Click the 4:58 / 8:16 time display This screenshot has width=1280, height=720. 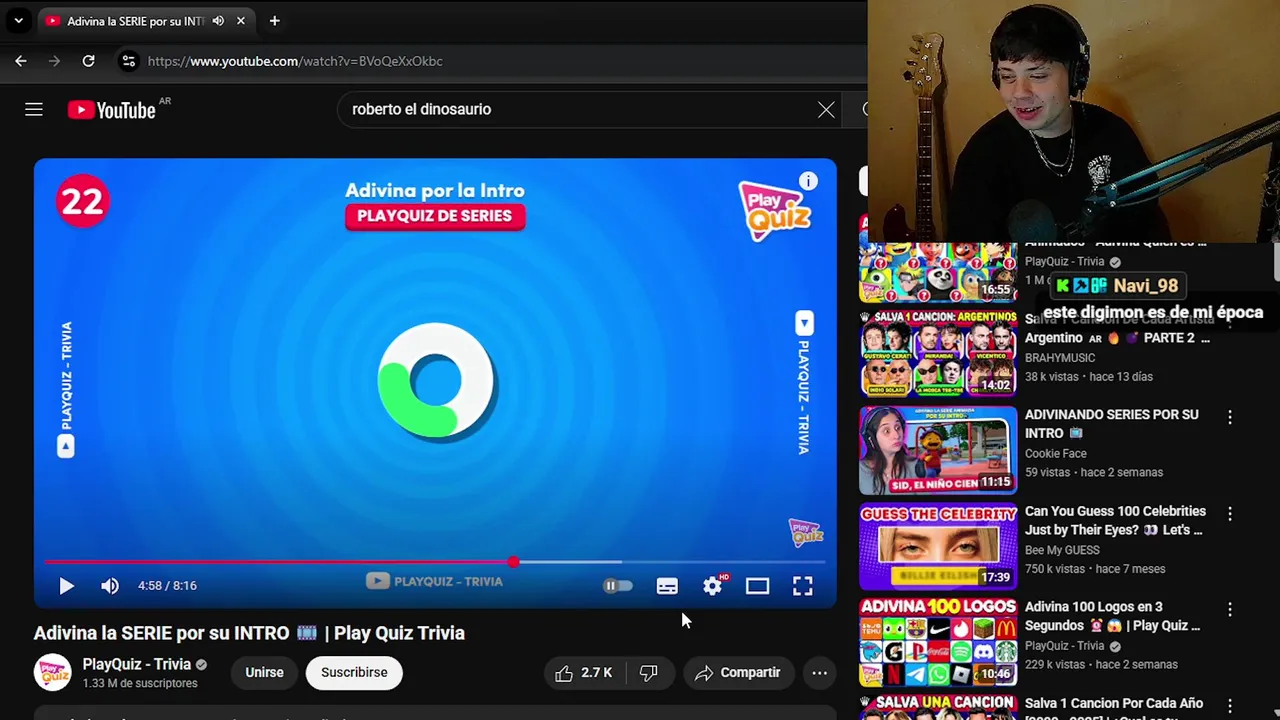[167, 586]
